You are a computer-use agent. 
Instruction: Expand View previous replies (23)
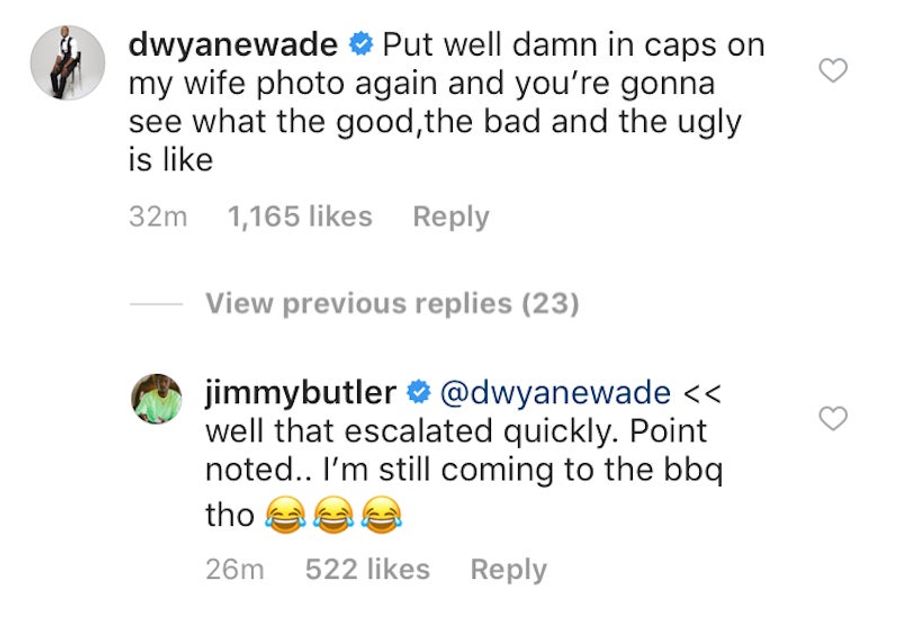tap(393, 303)
